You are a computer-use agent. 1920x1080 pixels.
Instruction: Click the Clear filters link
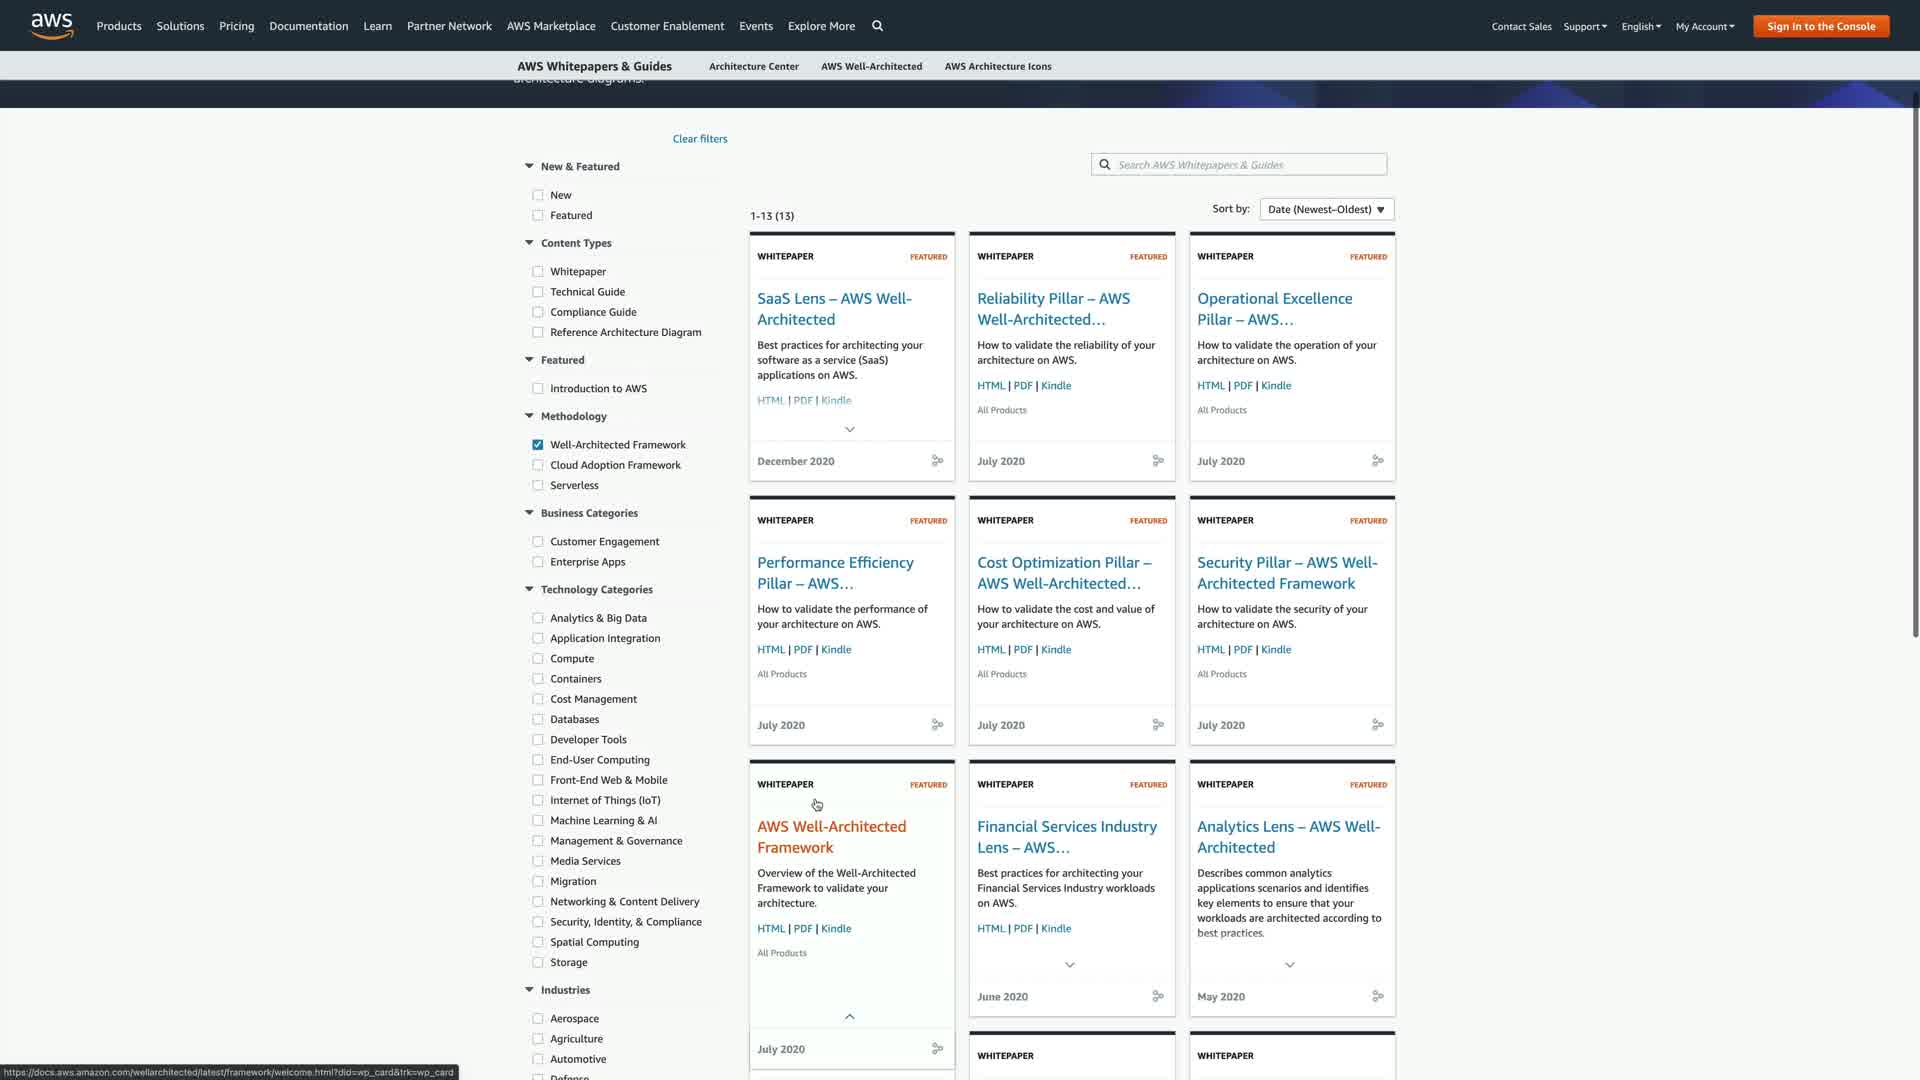pyautogui.click(x=700, y=139)
